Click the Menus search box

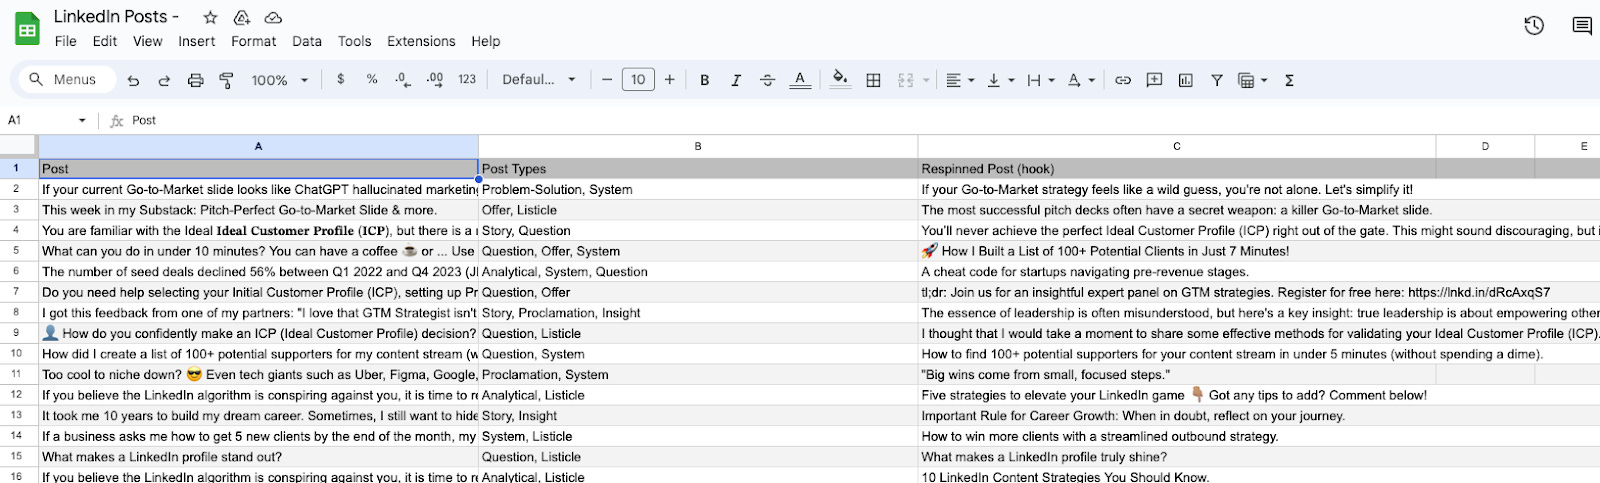[x=67, y=79]
